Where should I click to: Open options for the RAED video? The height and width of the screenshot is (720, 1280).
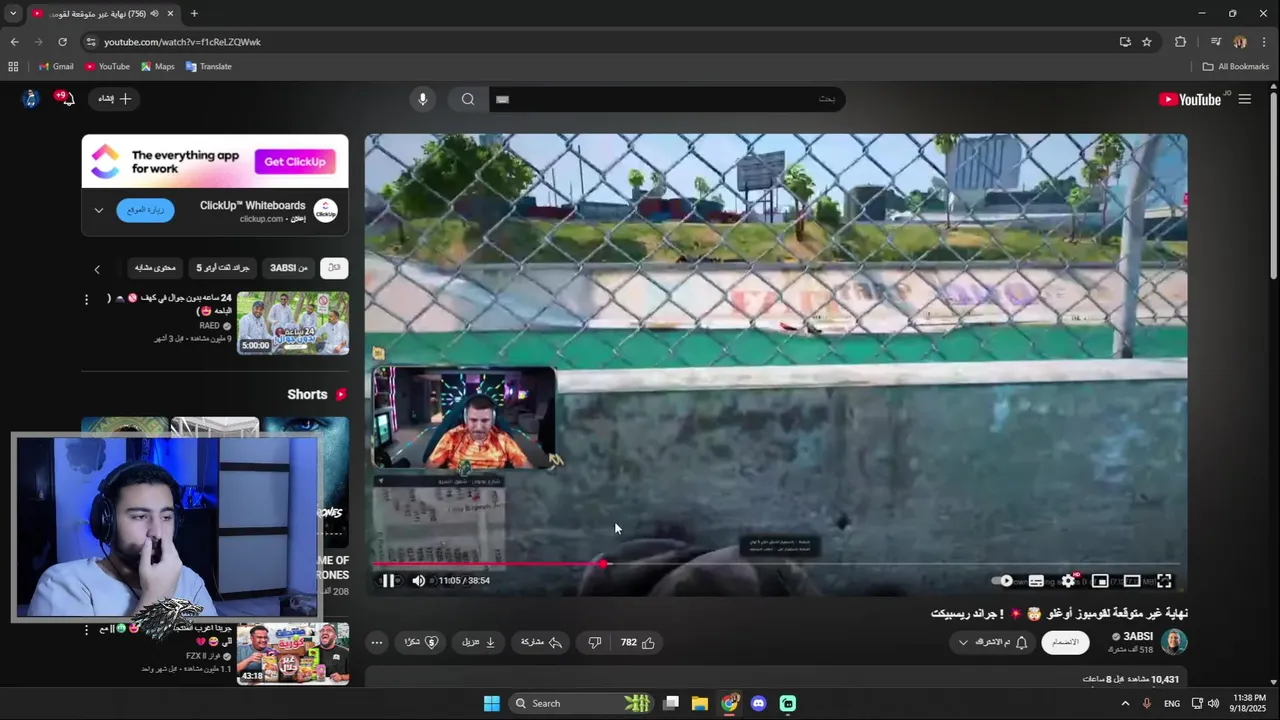(86, 299)
